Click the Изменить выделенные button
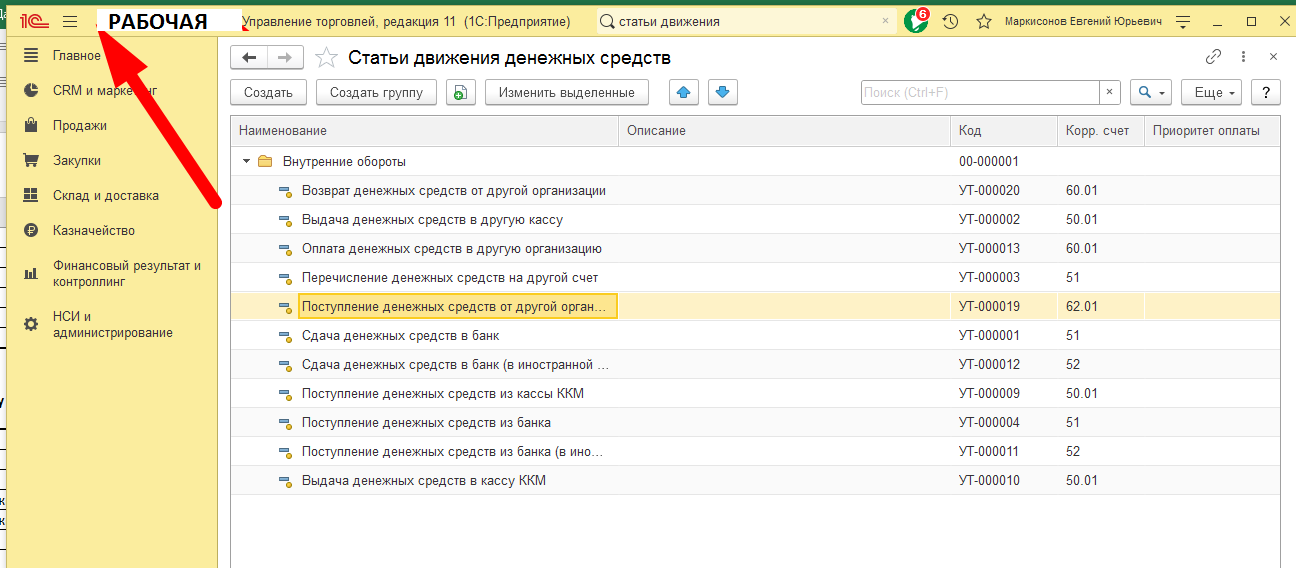1296x568 pixels. click(567, 92)
